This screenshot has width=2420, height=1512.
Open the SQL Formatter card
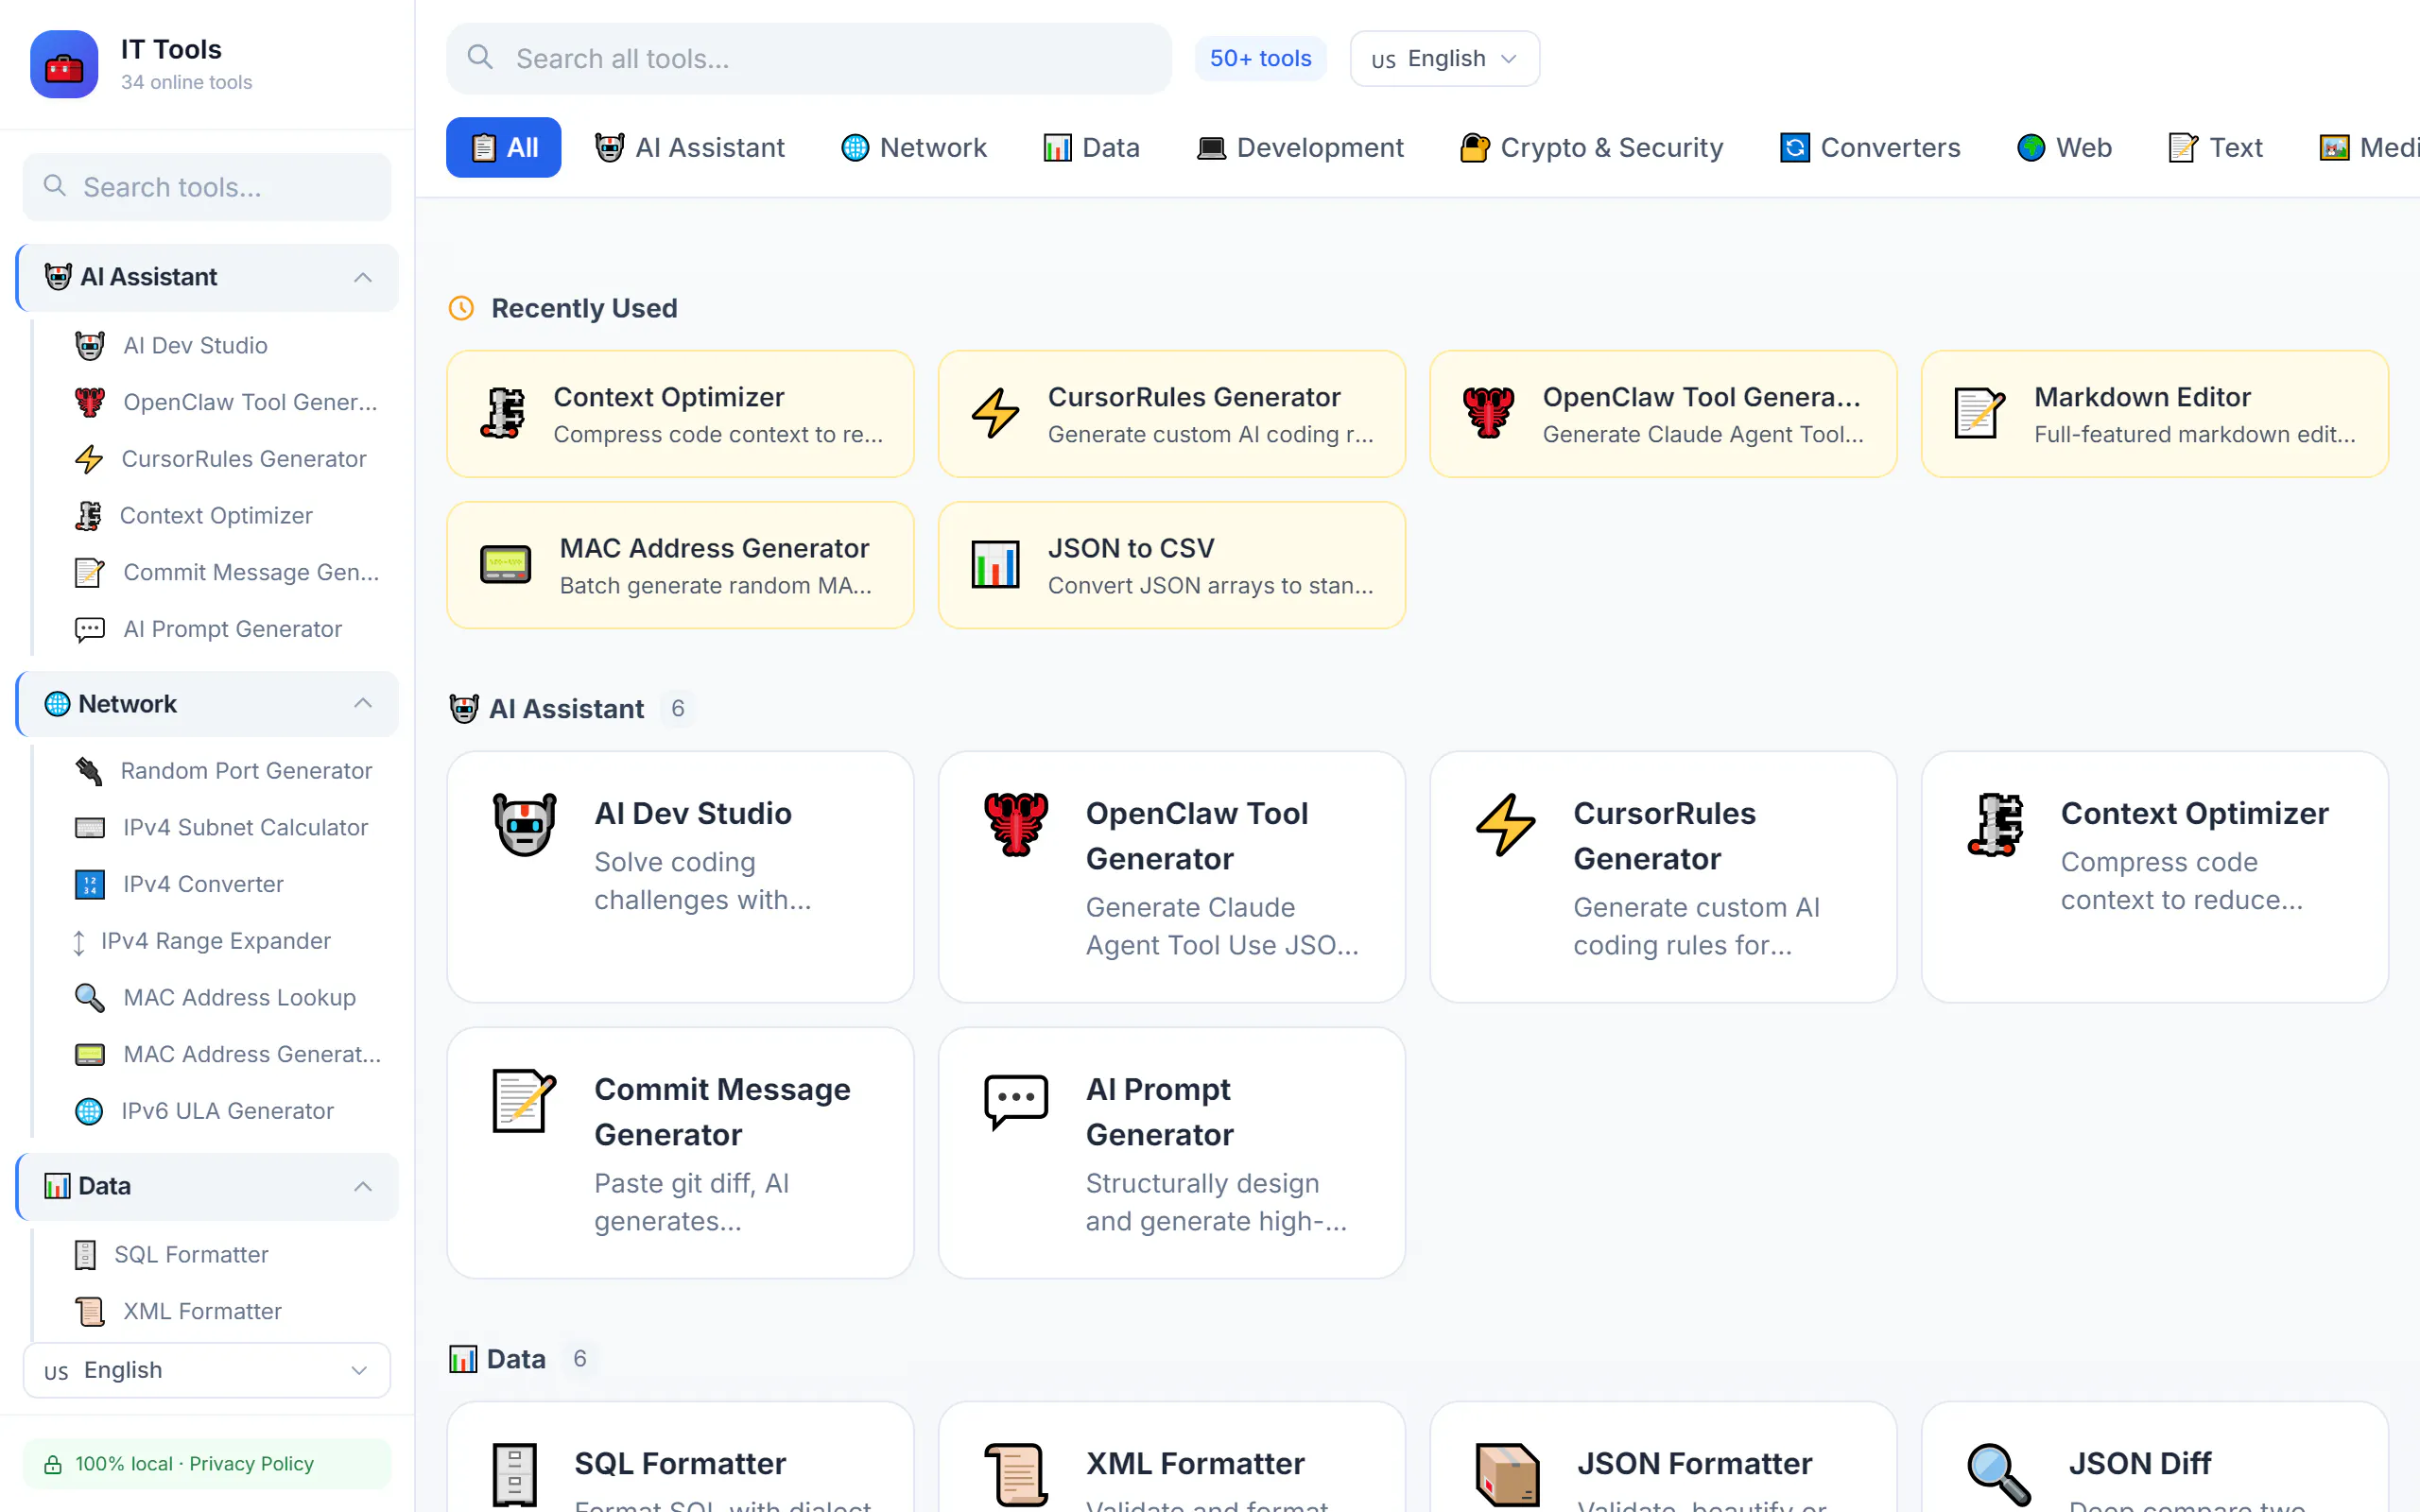click(680, 1458)
